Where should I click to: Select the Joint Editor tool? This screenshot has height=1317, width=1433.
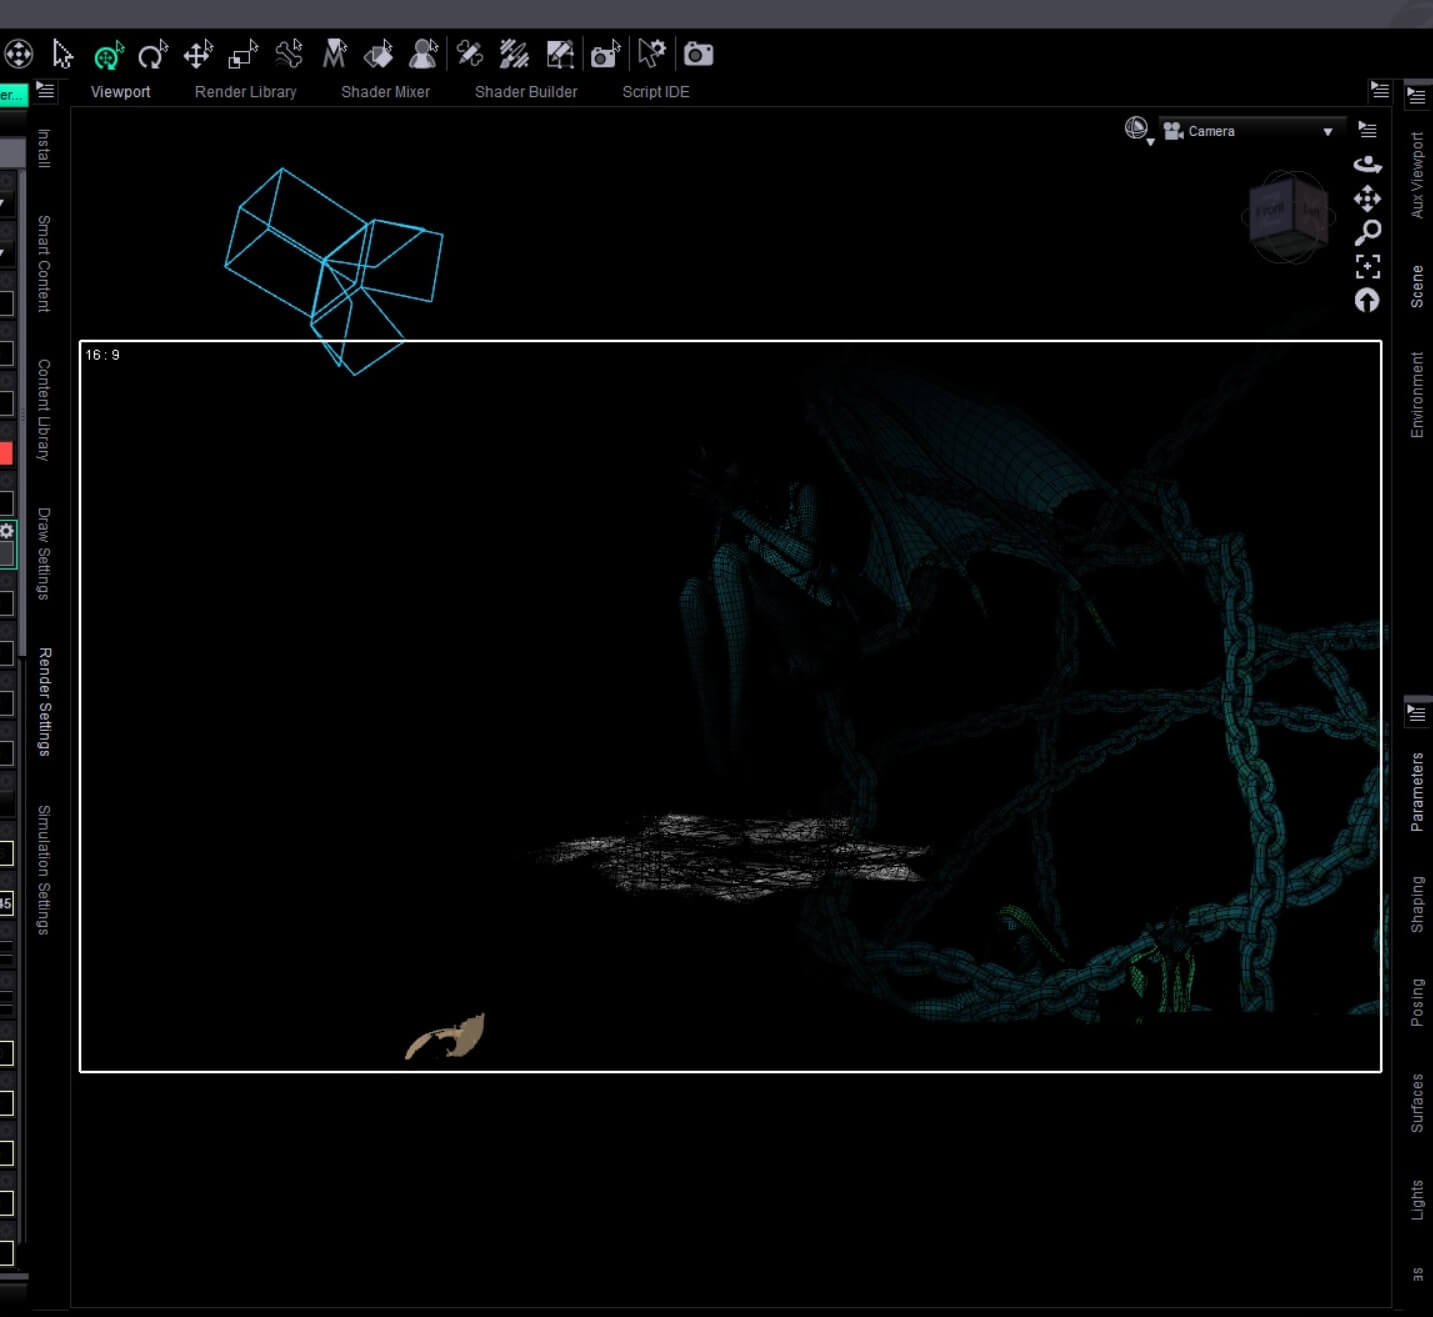tap(469, 54)
